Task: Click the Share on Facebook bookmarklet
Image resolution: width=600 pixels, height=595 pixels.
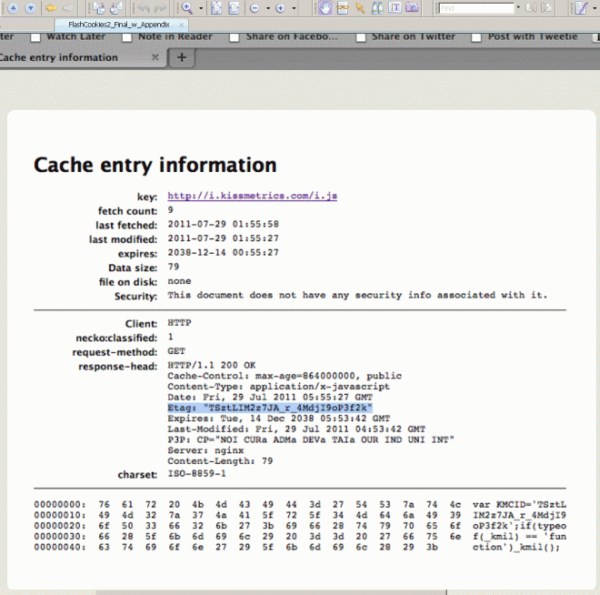Action: point(284,37)
